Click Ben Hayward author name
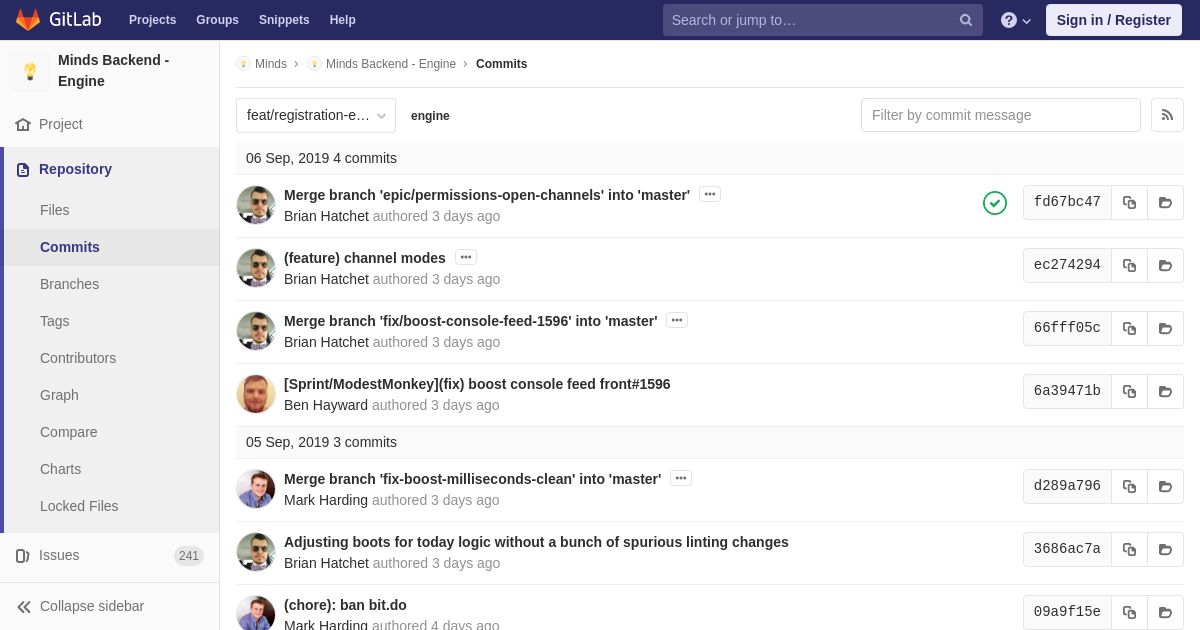 [326, 405]
